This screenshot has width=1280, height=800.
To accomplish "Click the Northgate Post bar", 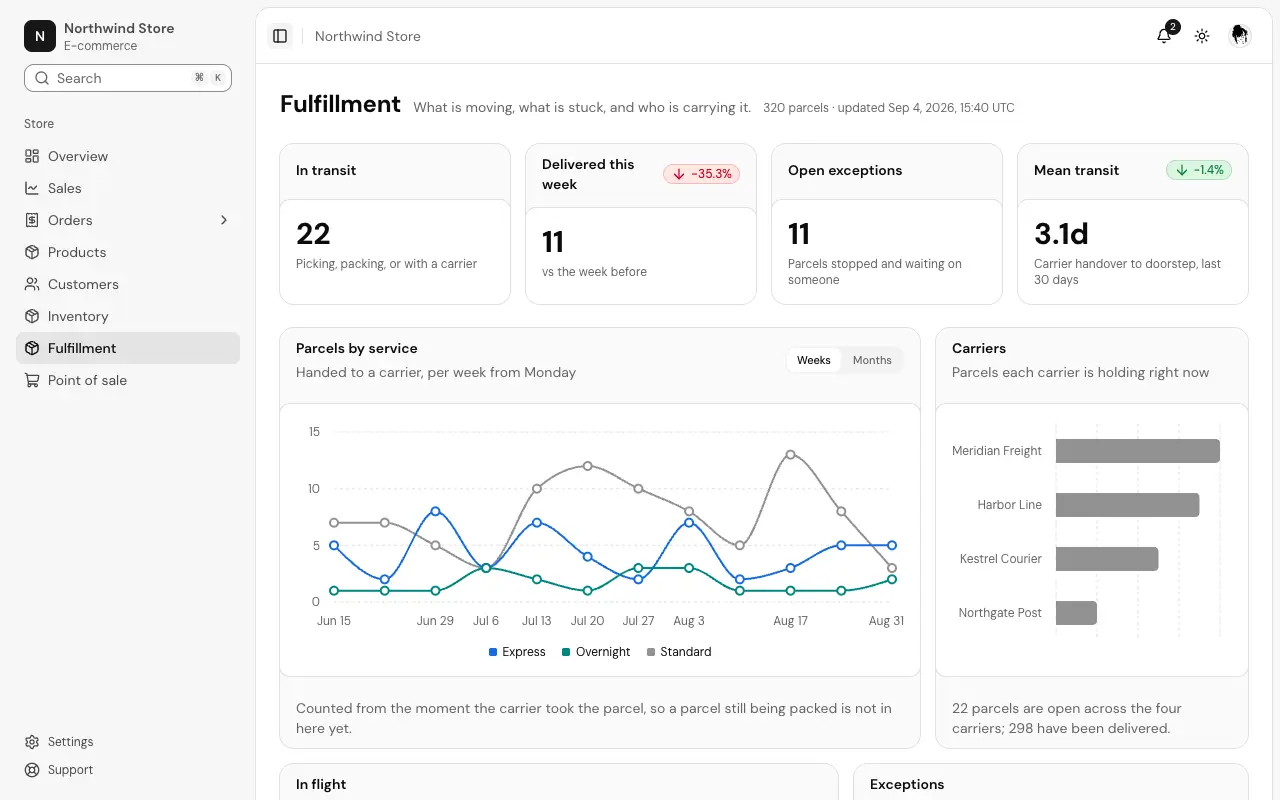I will (1076, 613).
